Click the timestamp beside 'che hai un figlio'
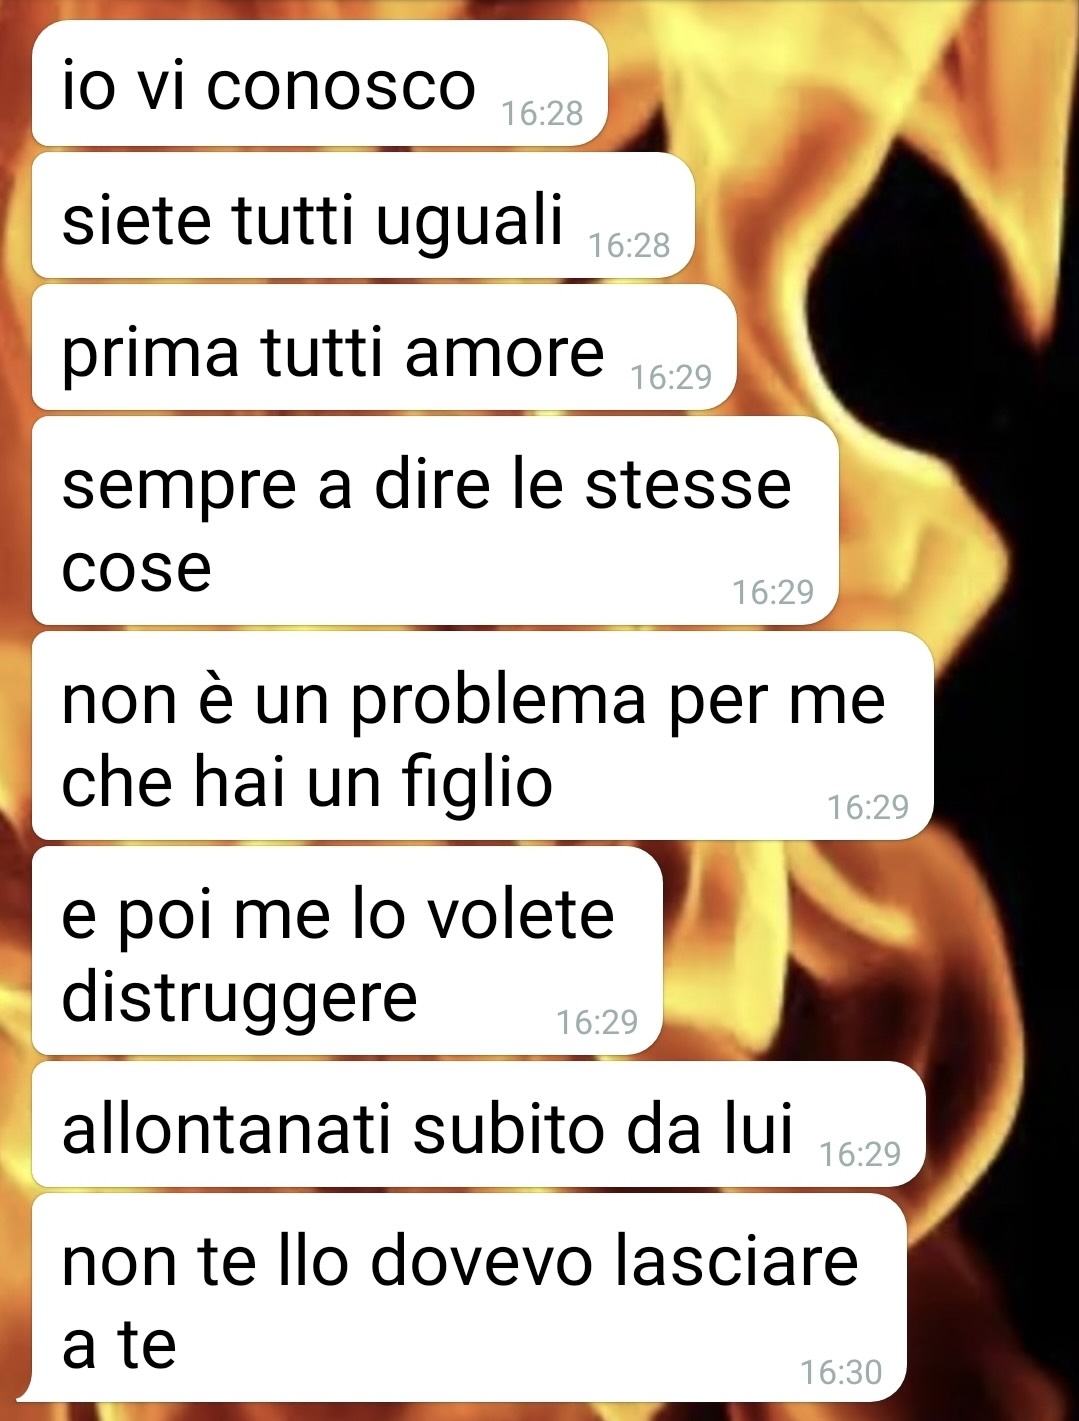 pyautogui.click(x=868, y=807)
